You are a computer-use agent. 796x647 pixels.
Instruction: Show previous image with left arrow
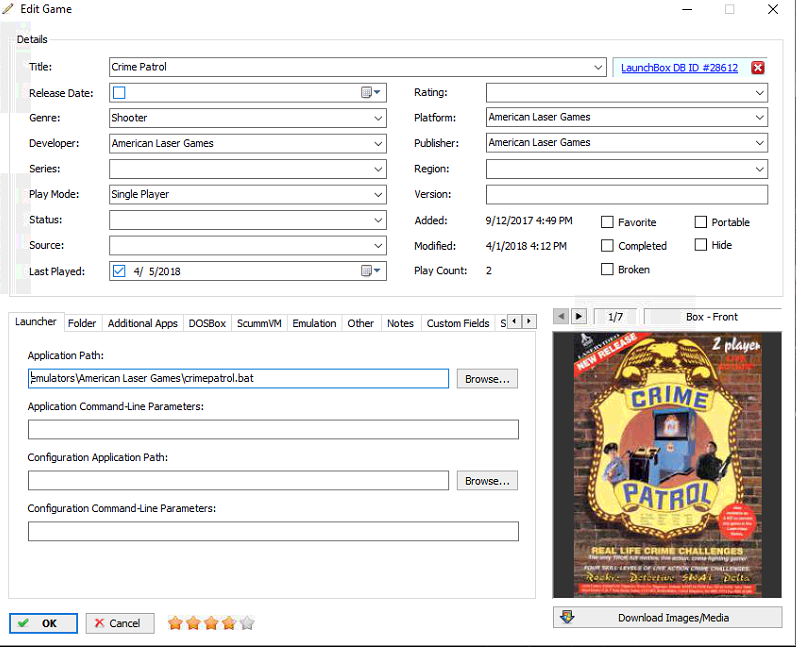tap(561, 317)
